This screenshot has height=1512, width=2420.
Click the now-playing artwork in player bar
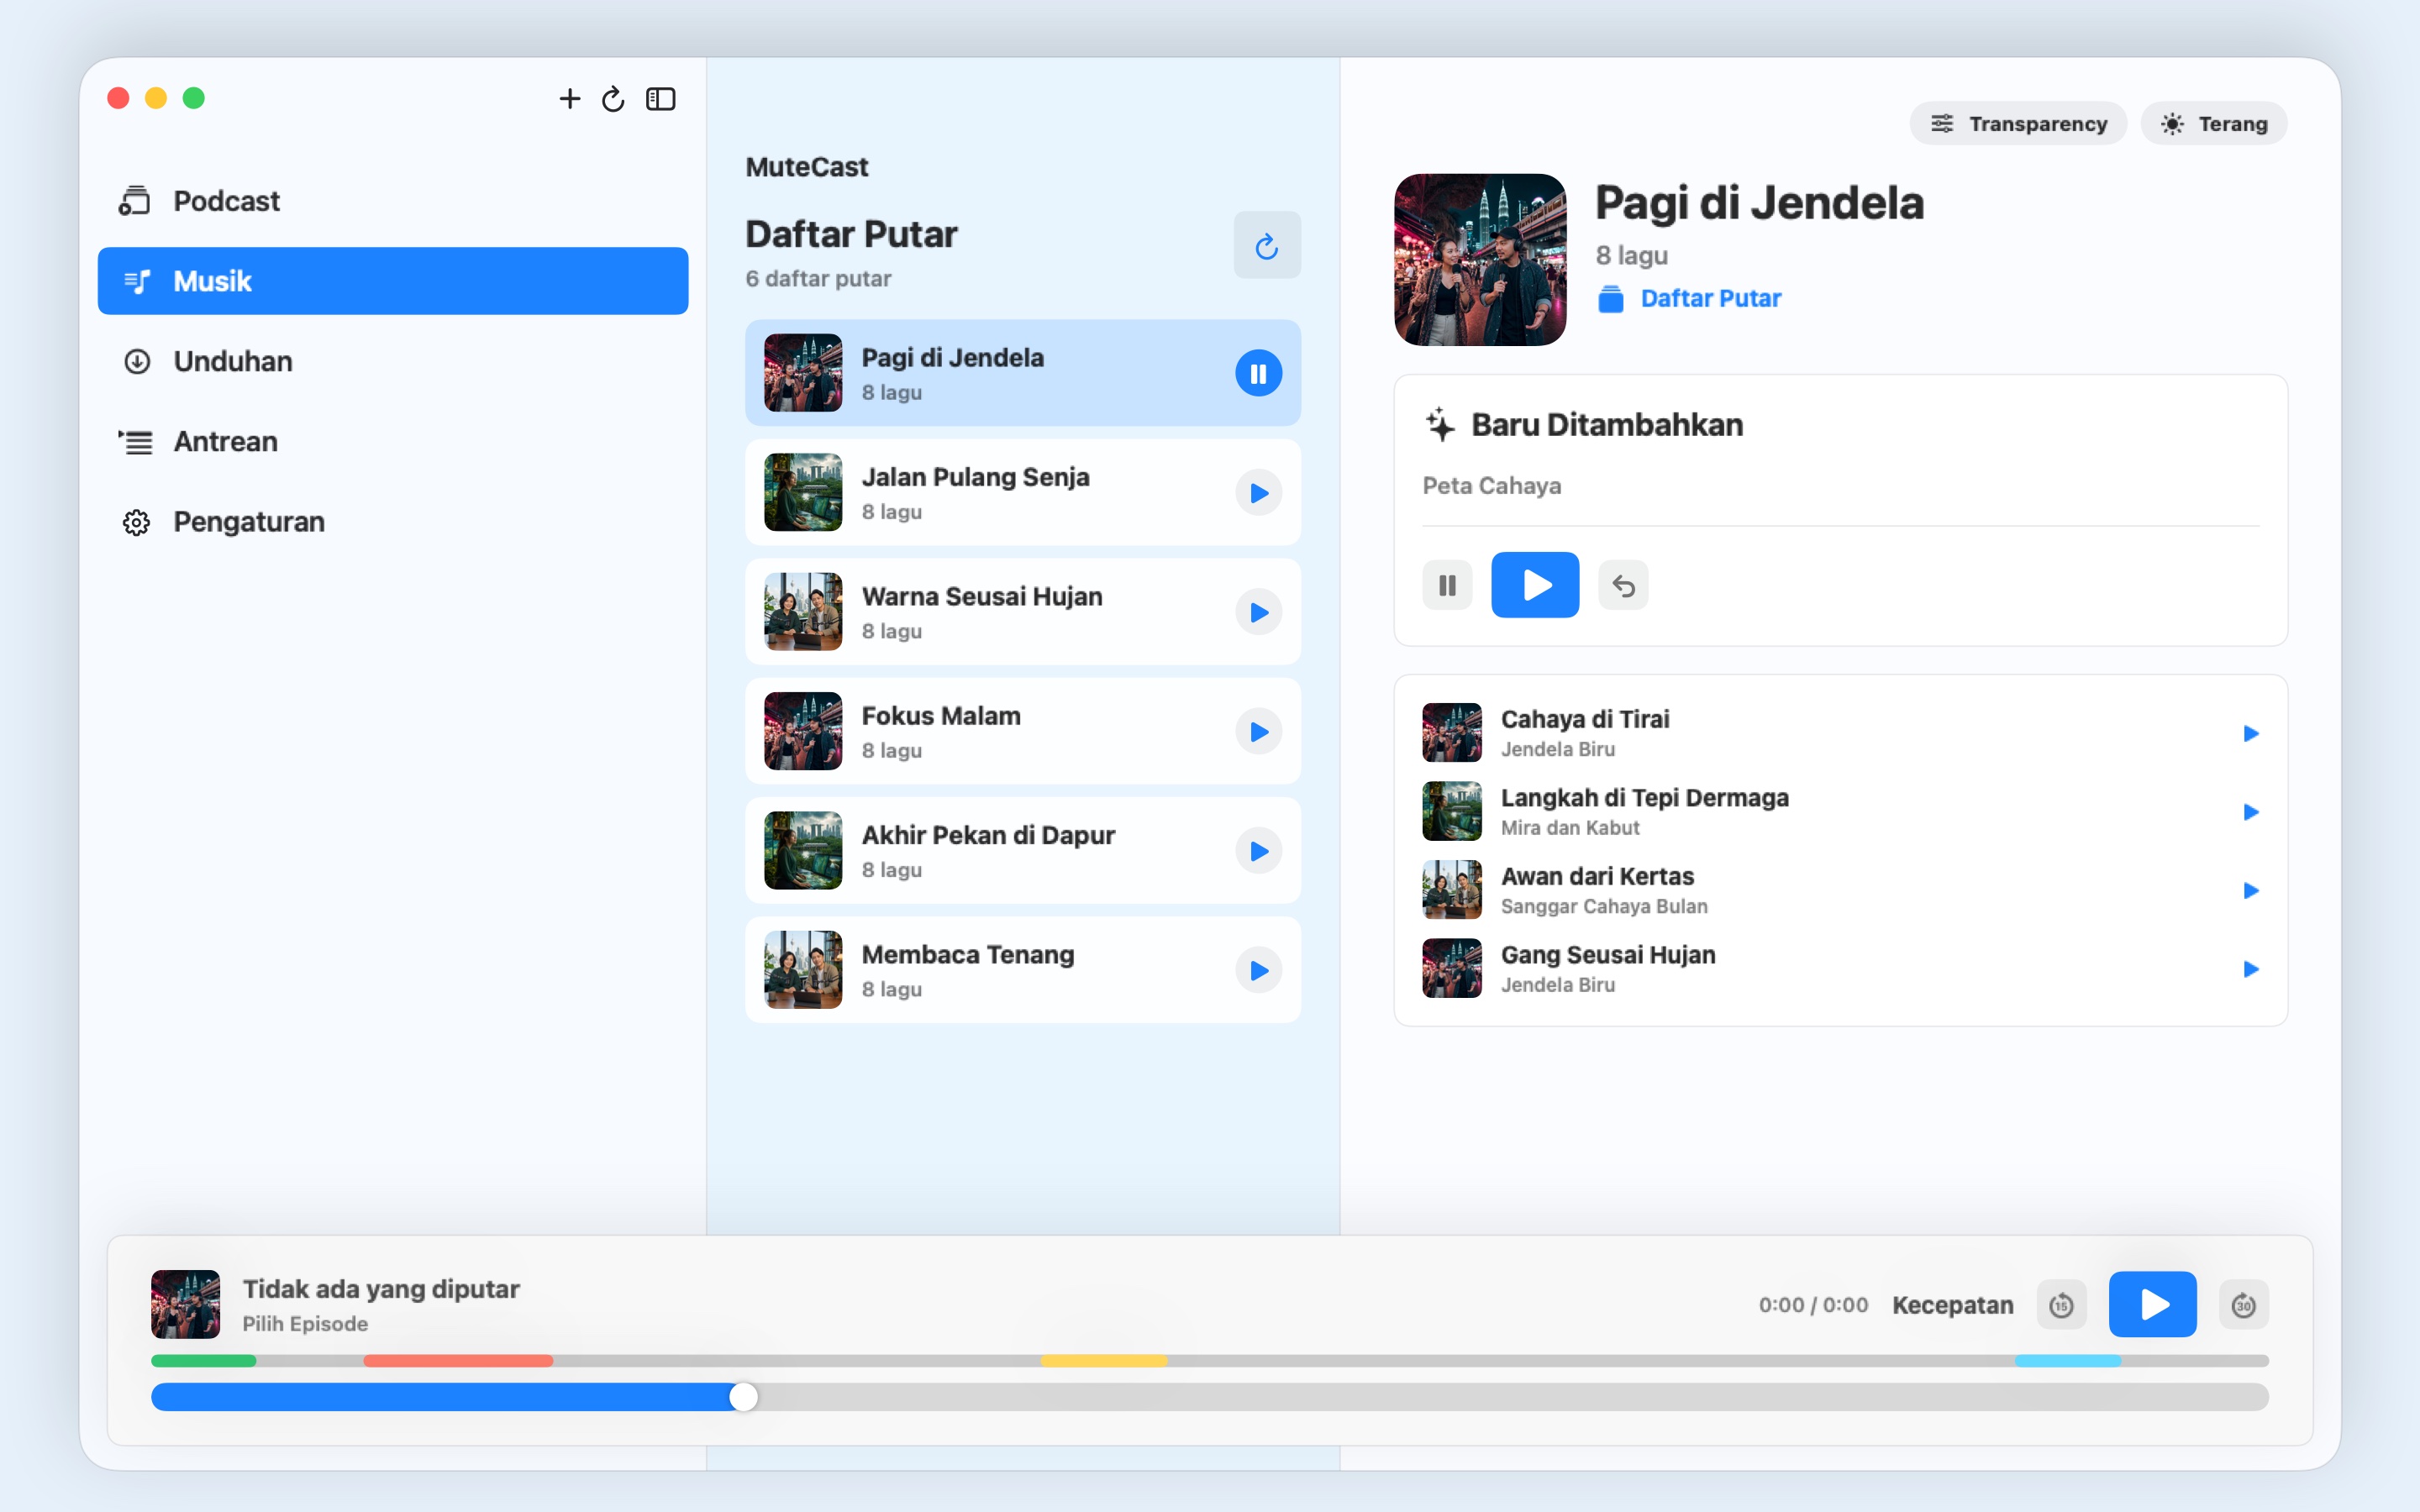(x=186, y=1304)
